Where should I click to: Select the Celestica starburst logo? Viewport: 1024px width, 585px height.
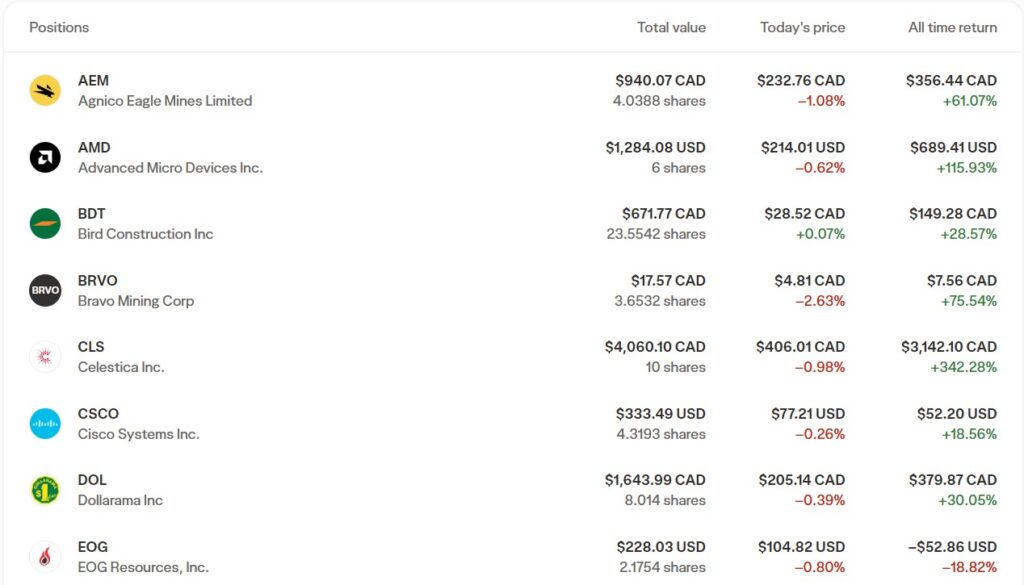point(45,356)
